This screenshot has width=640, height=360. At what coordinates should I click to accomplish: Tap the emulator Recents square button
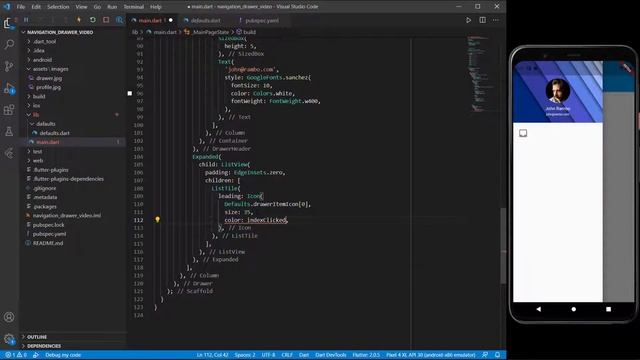[609, 309]
